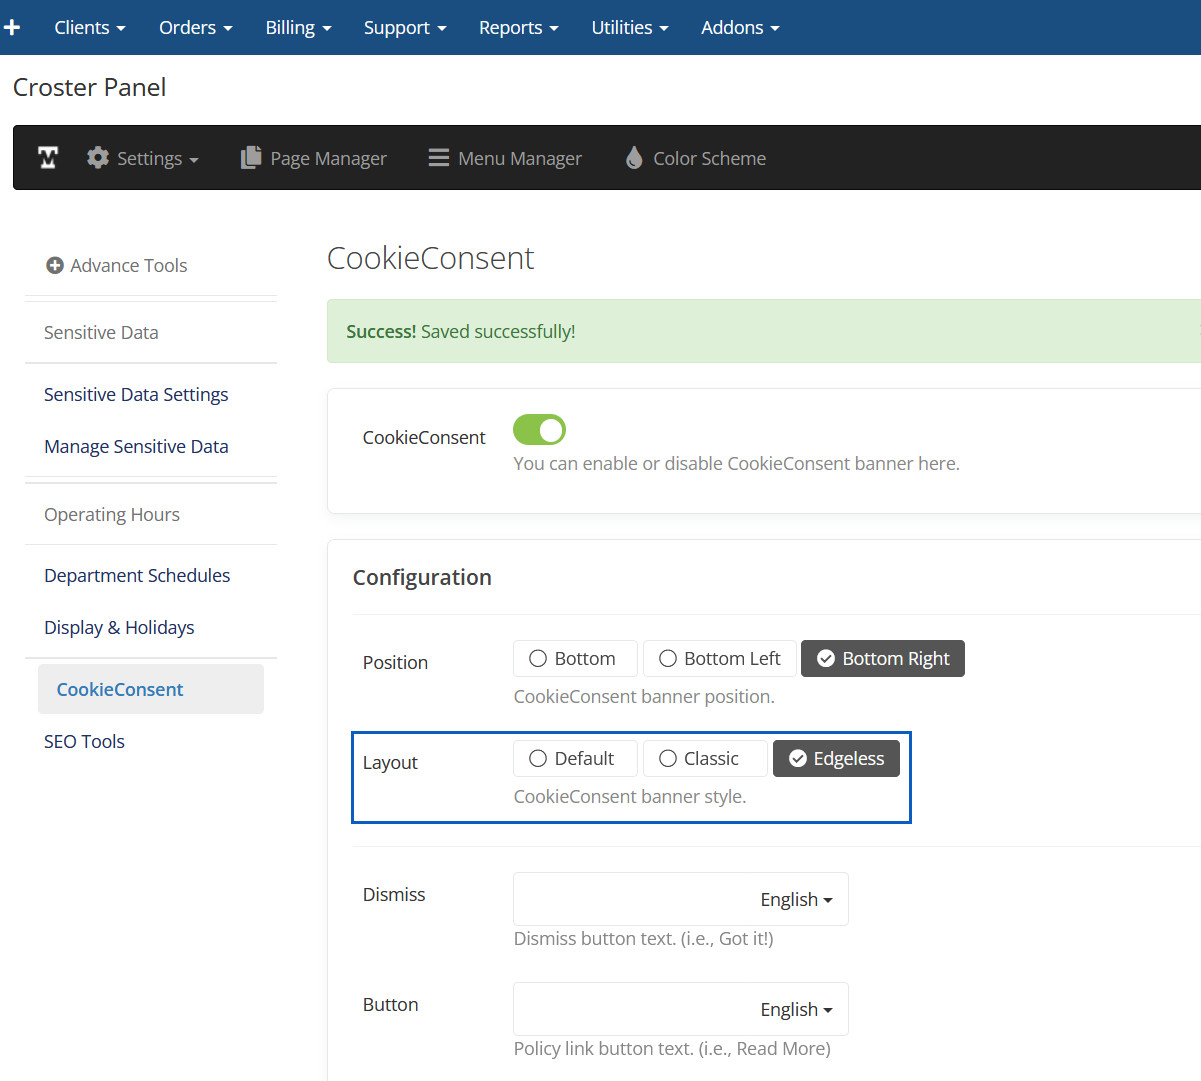This screenshot has width=1201, height=1081.
Task: Open SEO Tools in sidebar
Action: pos(84,742)
